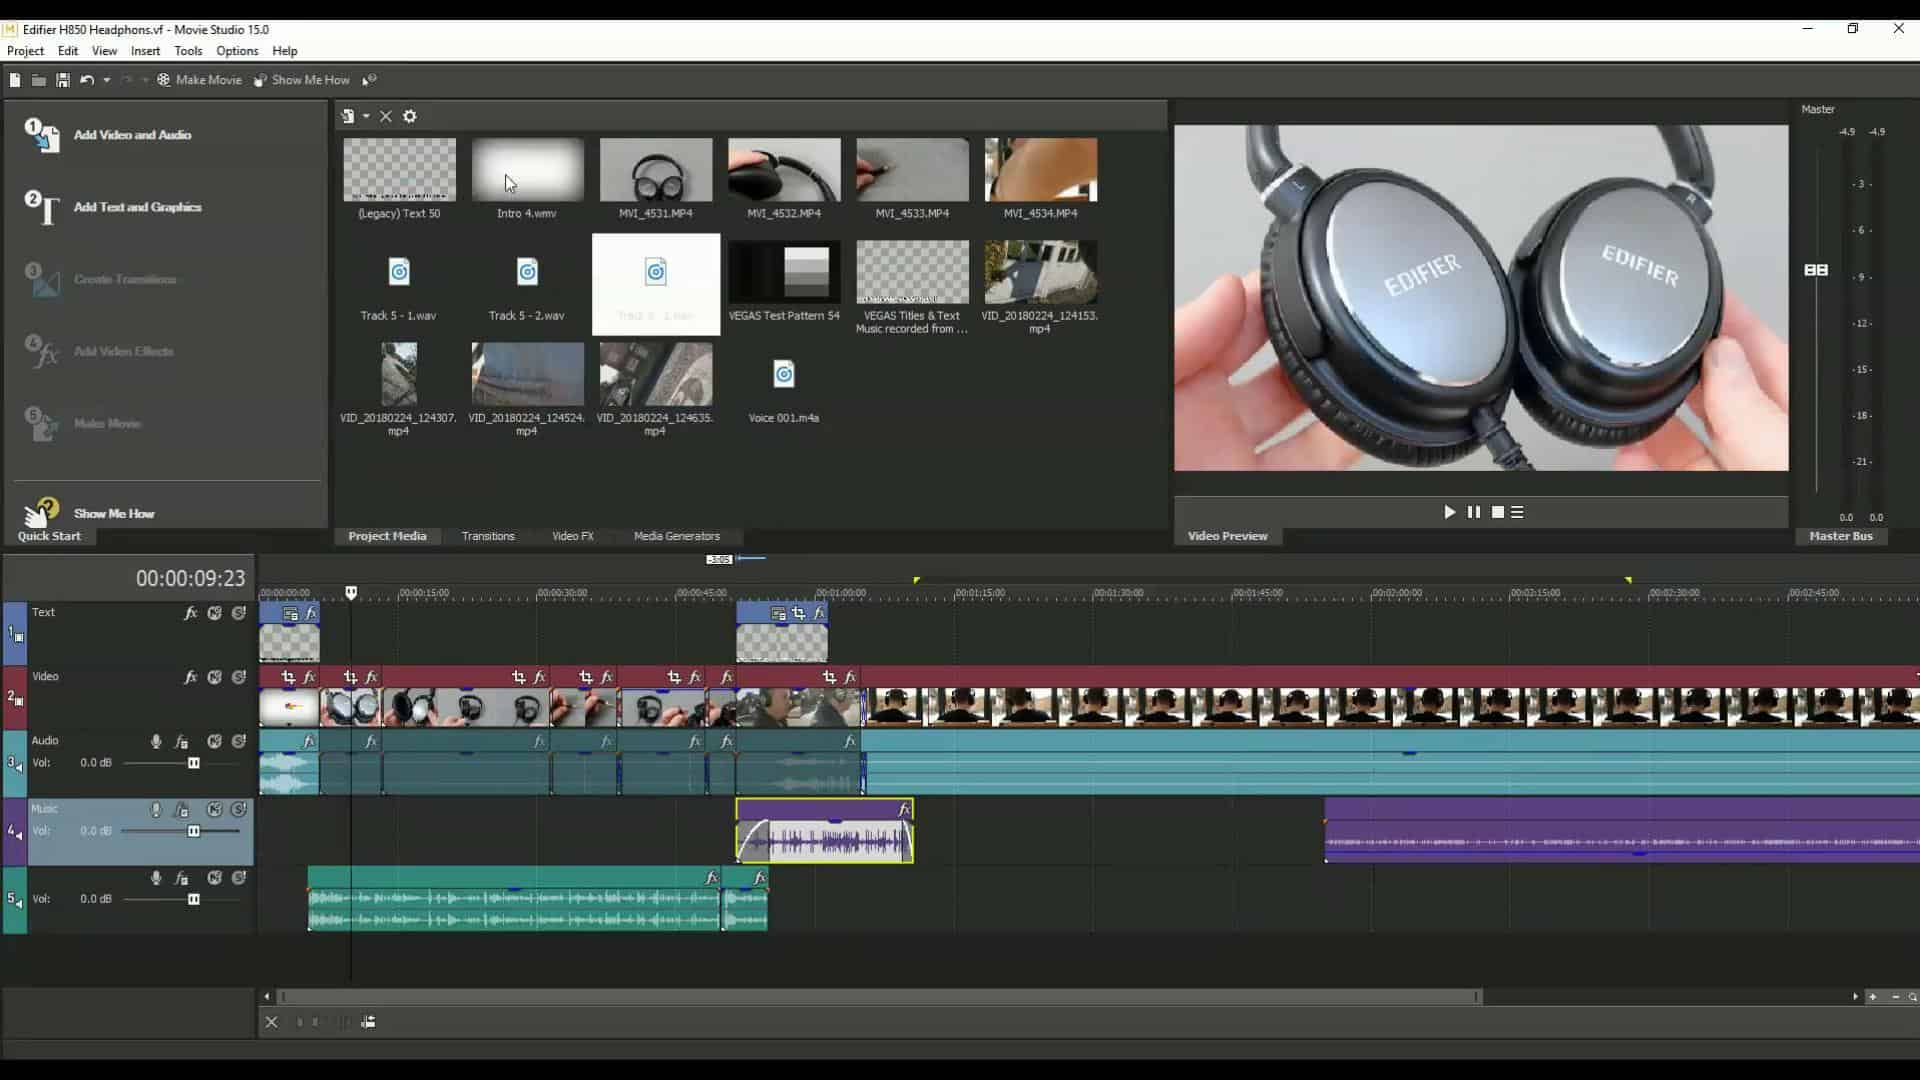
Task: Solo the Video track
Action: 239,677
